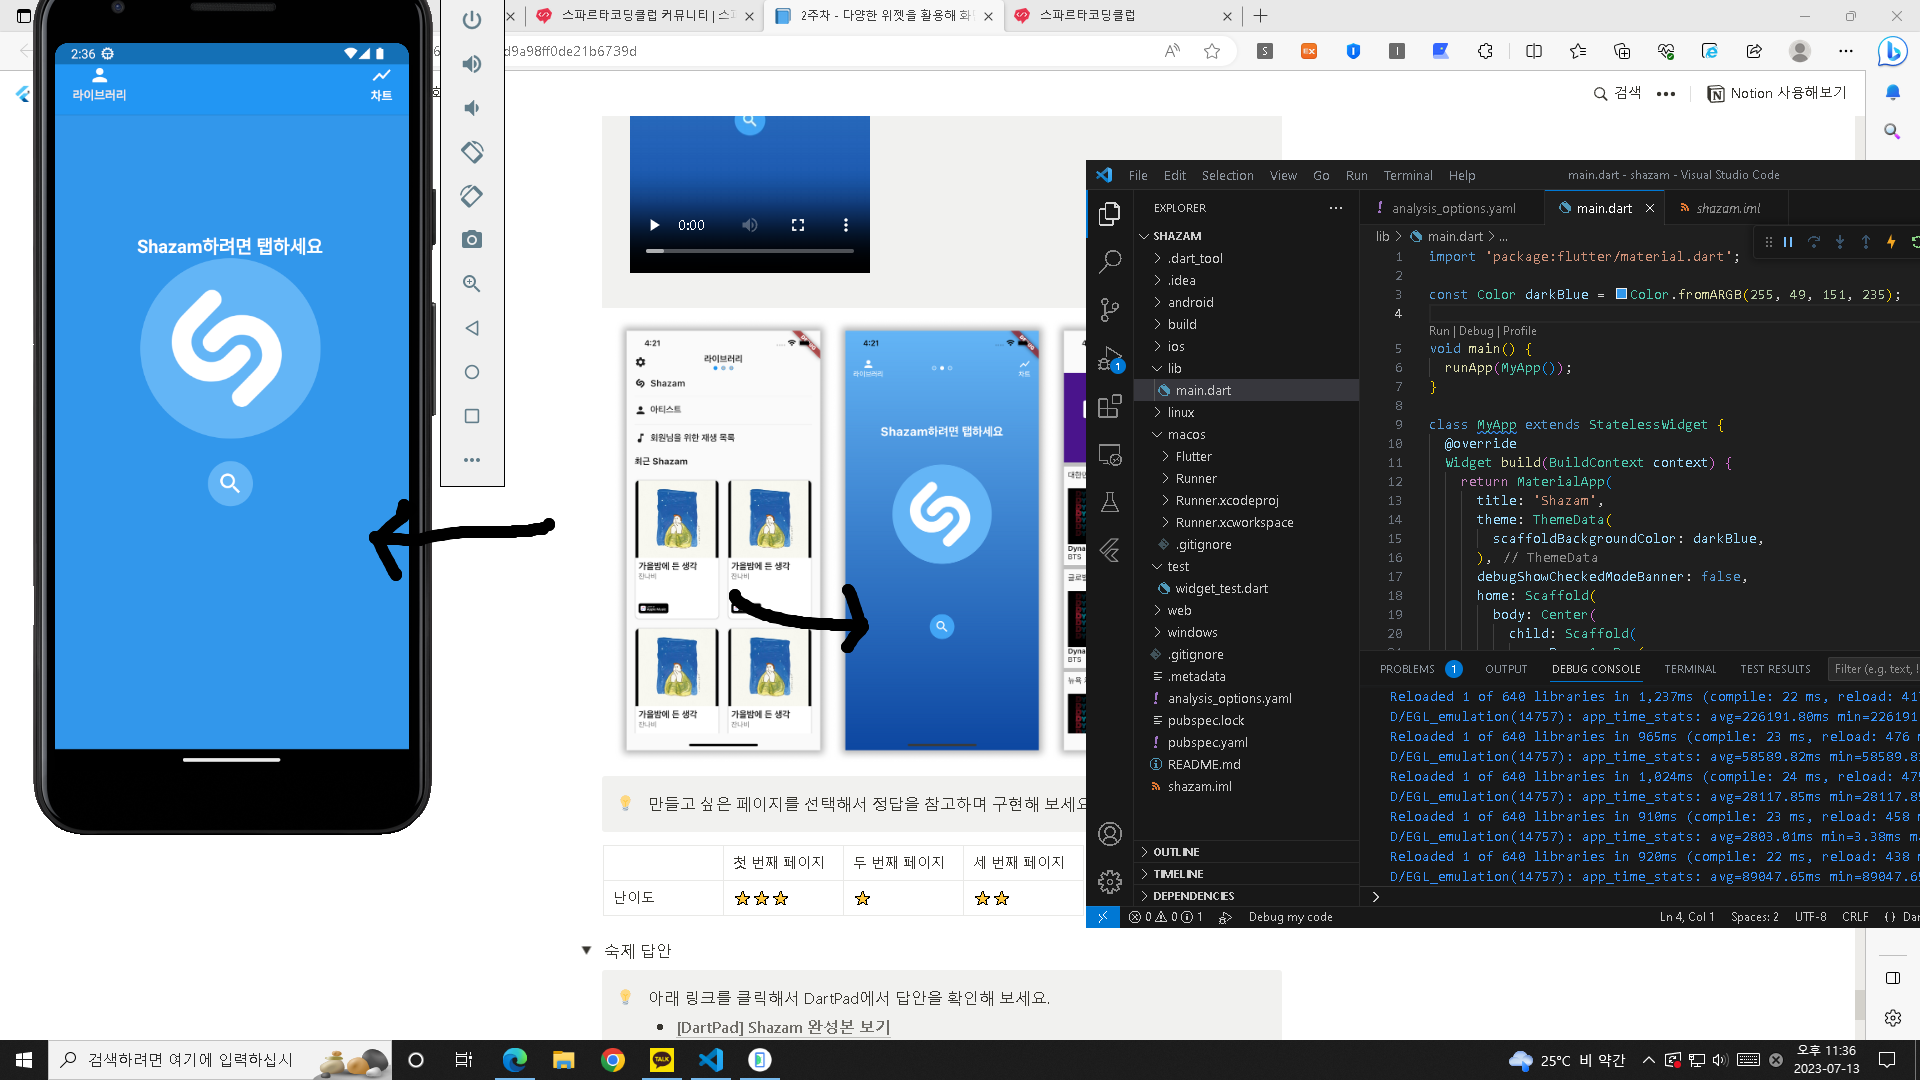The width and height of the screenshot is (1920, 1080).
Task: Open widget_test.dart in explorer
Action: pos(1221,588)
